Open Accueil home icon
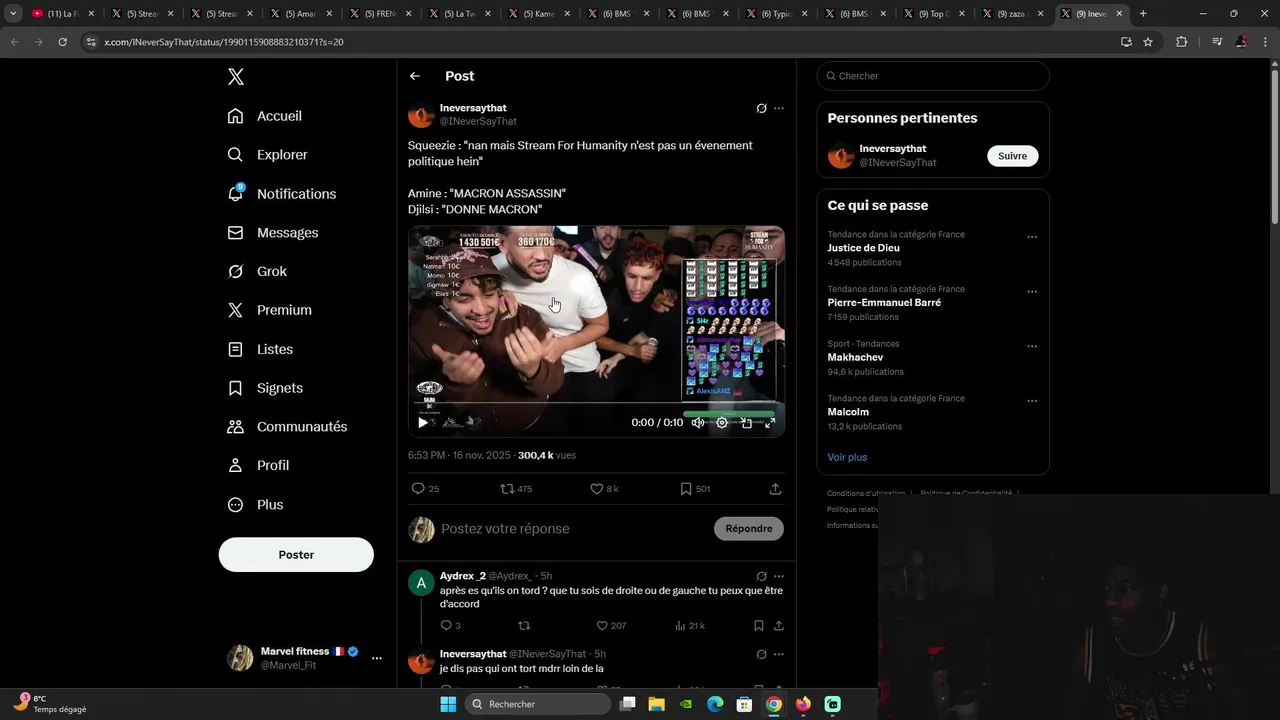Viewport: 1280px width, 720px height. point(235,116)
